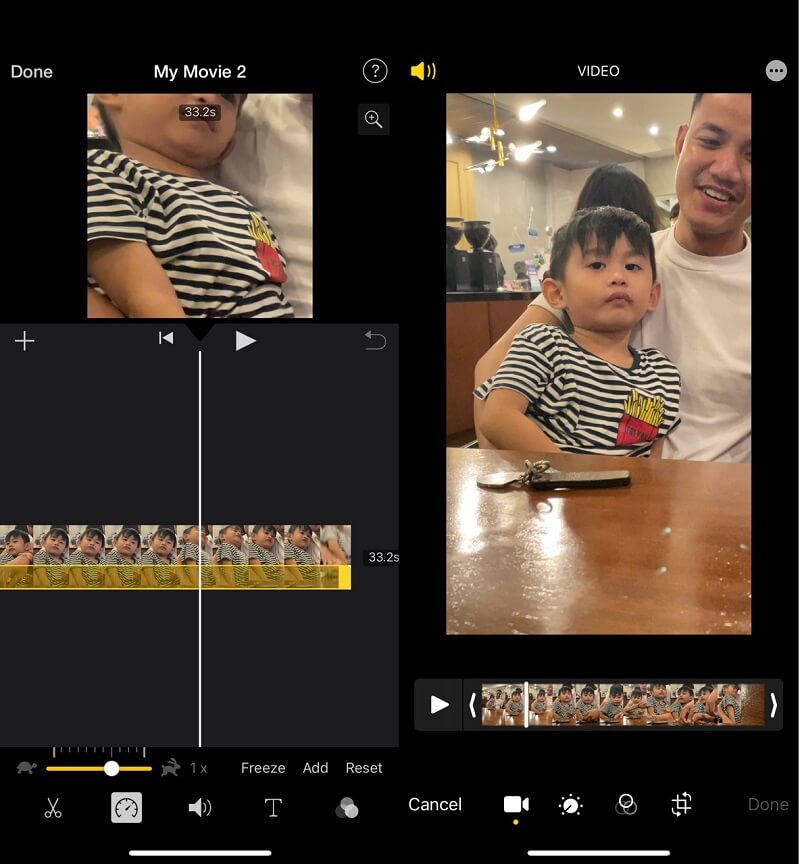This screenshot has height=864, width=800.
Task: Select the scissors Actions tool
Action: 53,808
